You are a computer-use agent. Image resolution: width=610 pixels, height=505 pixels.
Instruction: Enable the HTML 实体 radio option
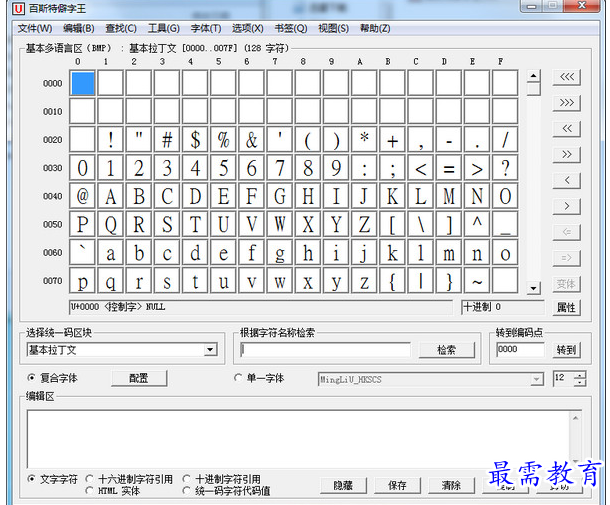pos(91,491)
